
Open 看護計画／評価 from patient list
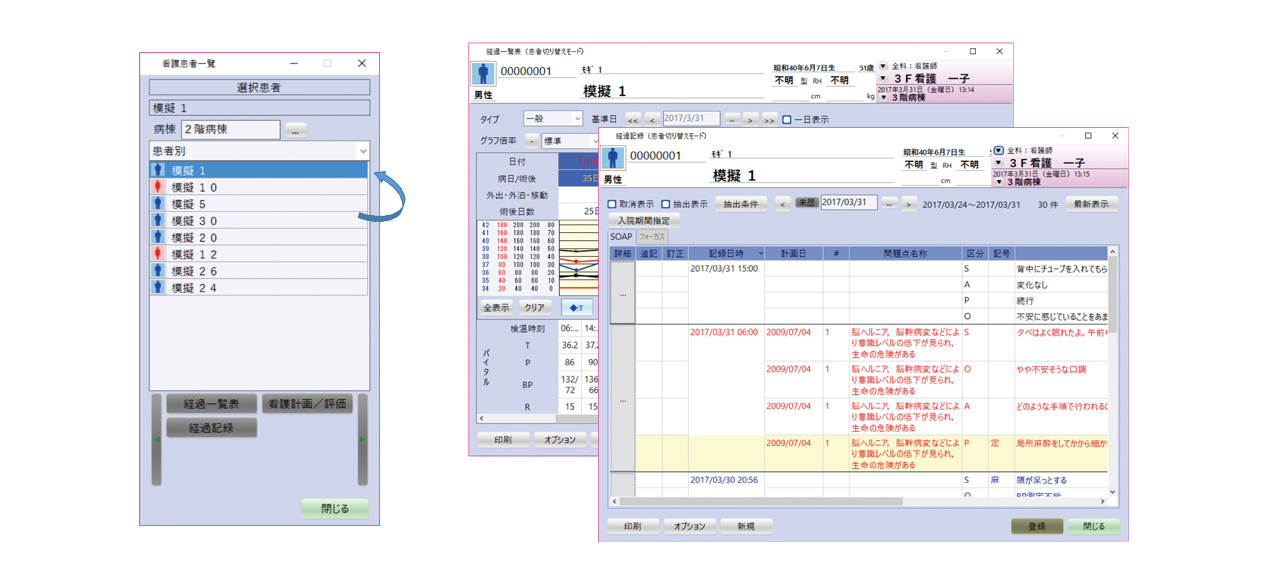307,404
